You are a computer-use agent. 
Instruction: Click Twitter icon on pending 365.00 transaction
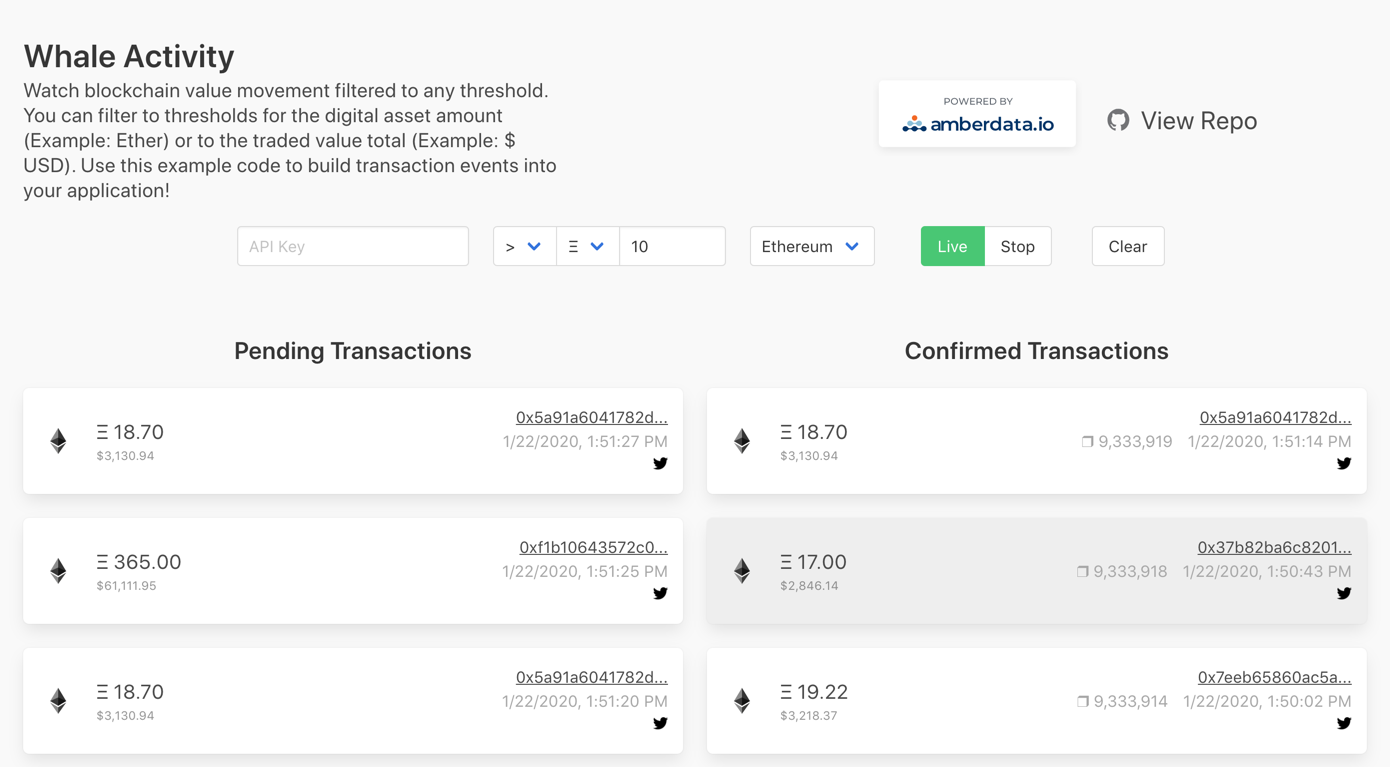tap(660, 593)
